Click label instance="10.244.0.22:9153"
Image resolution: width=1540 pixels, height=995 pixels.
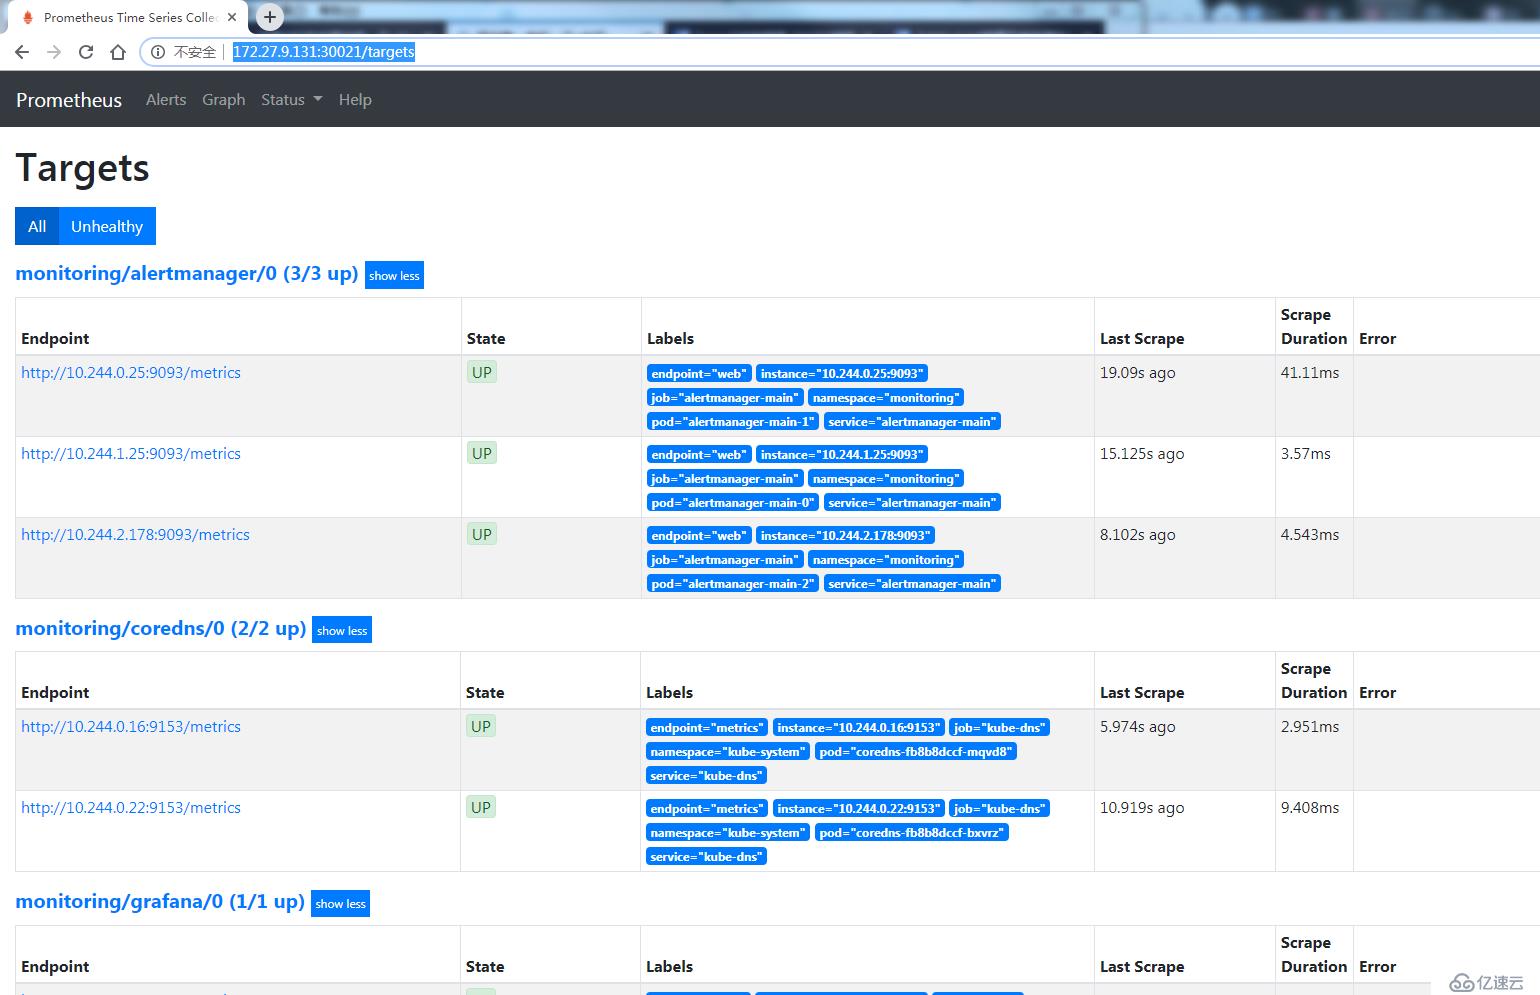pyautogui.click(x=859, y=809)
